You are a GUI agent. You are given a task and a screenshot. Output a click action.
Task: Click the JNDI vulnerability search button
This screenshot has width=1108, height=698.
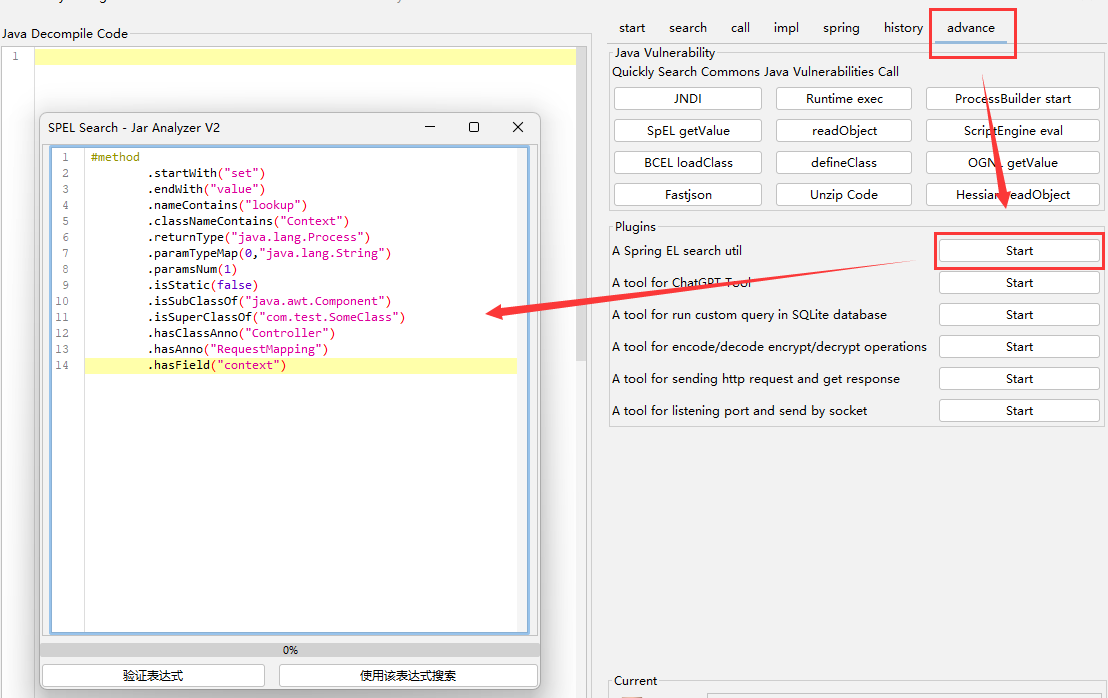click(687, 99)
